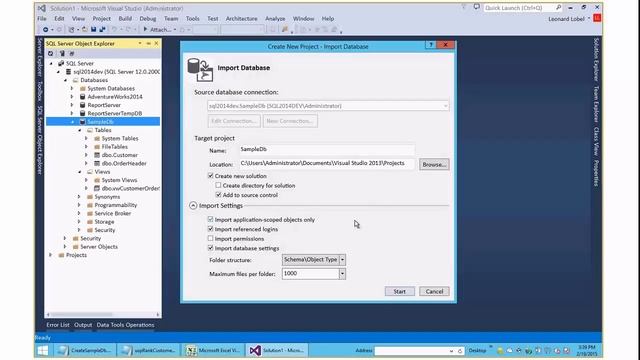Toggle Import application-scoped objects only checkbox
This screenshot has width=640, height=360.
[211, 219]
